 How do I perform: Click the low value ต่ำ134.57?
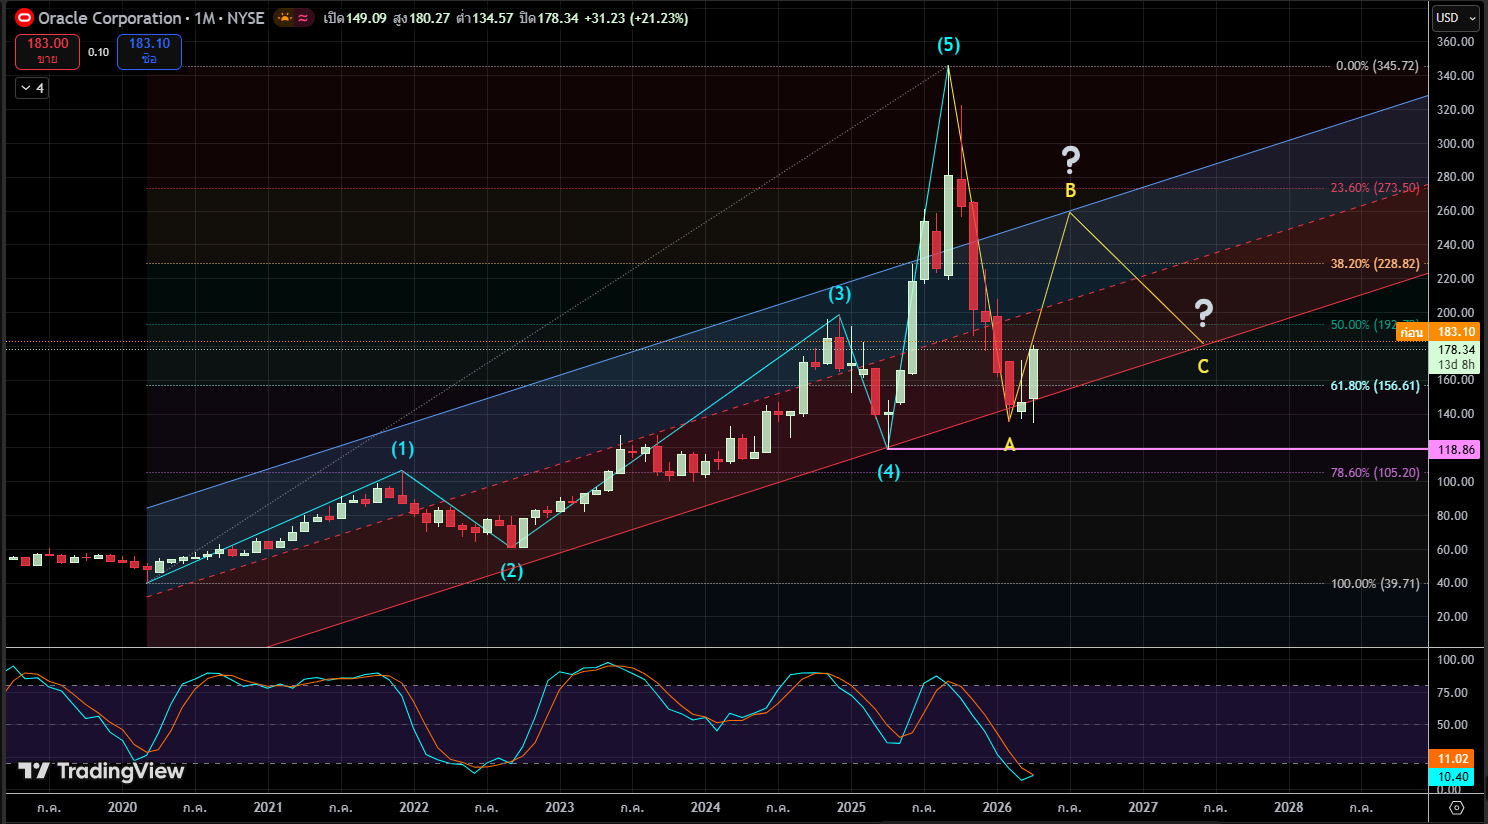point(484,18)
